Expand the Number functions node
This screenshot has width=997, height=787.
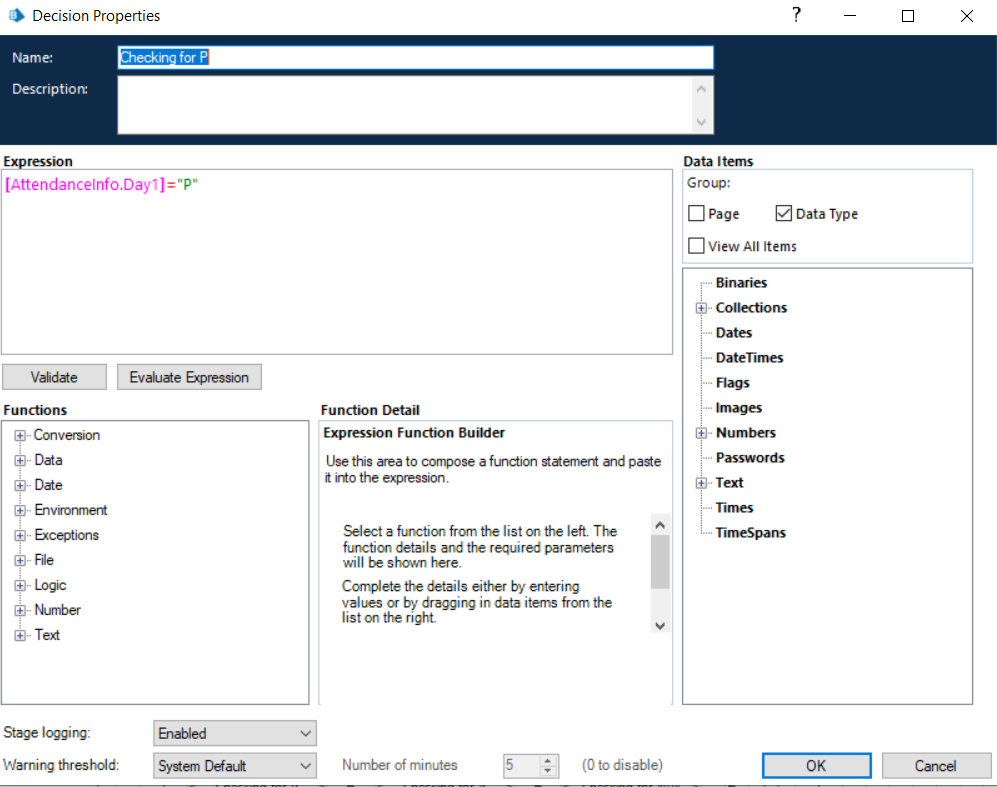pyautogui.click(x=20, y=610)
